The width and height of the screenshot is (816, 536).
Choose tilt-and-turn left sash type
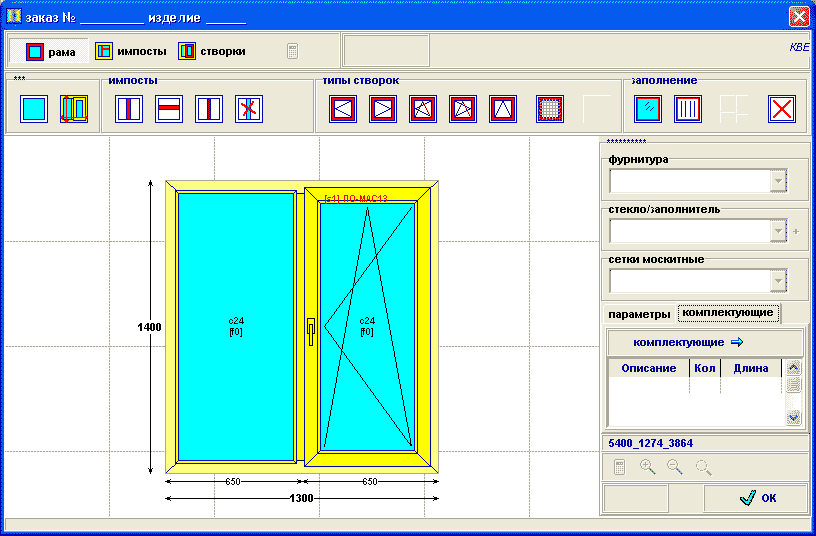point(423,109)
